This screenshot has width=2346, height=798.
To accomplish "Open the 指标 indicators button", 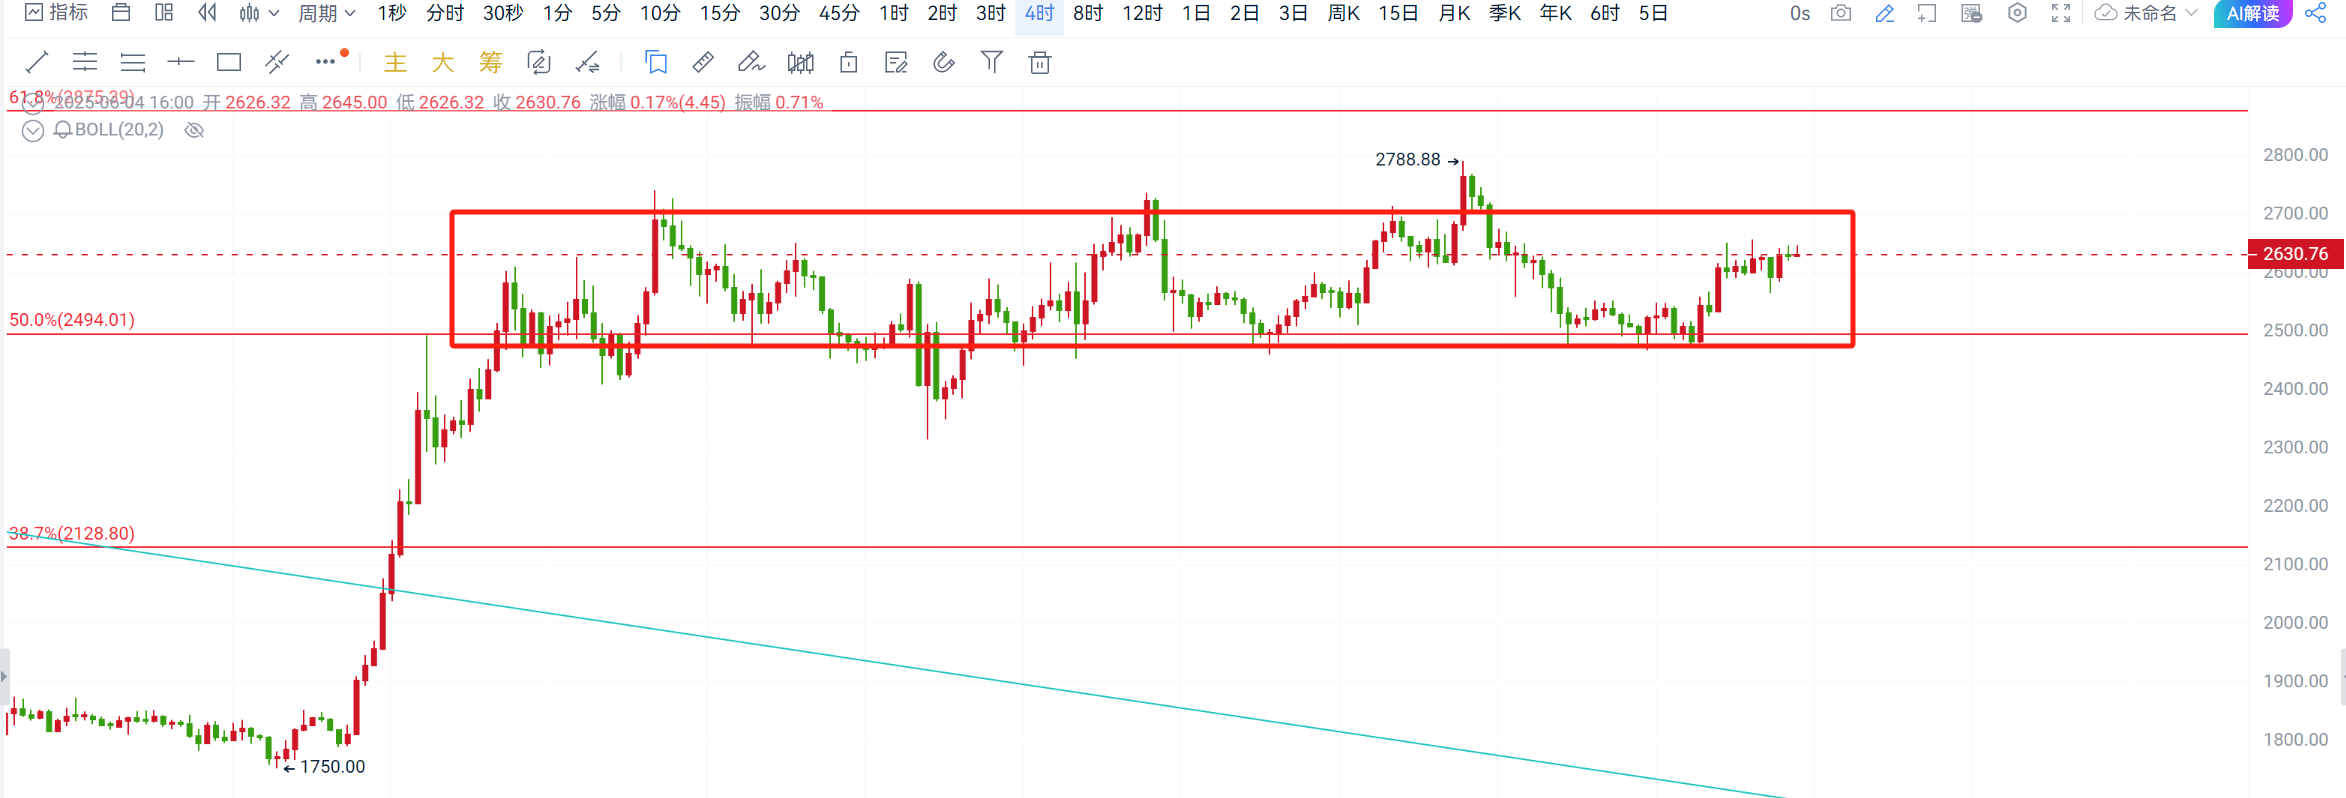I will pos(56,13).
